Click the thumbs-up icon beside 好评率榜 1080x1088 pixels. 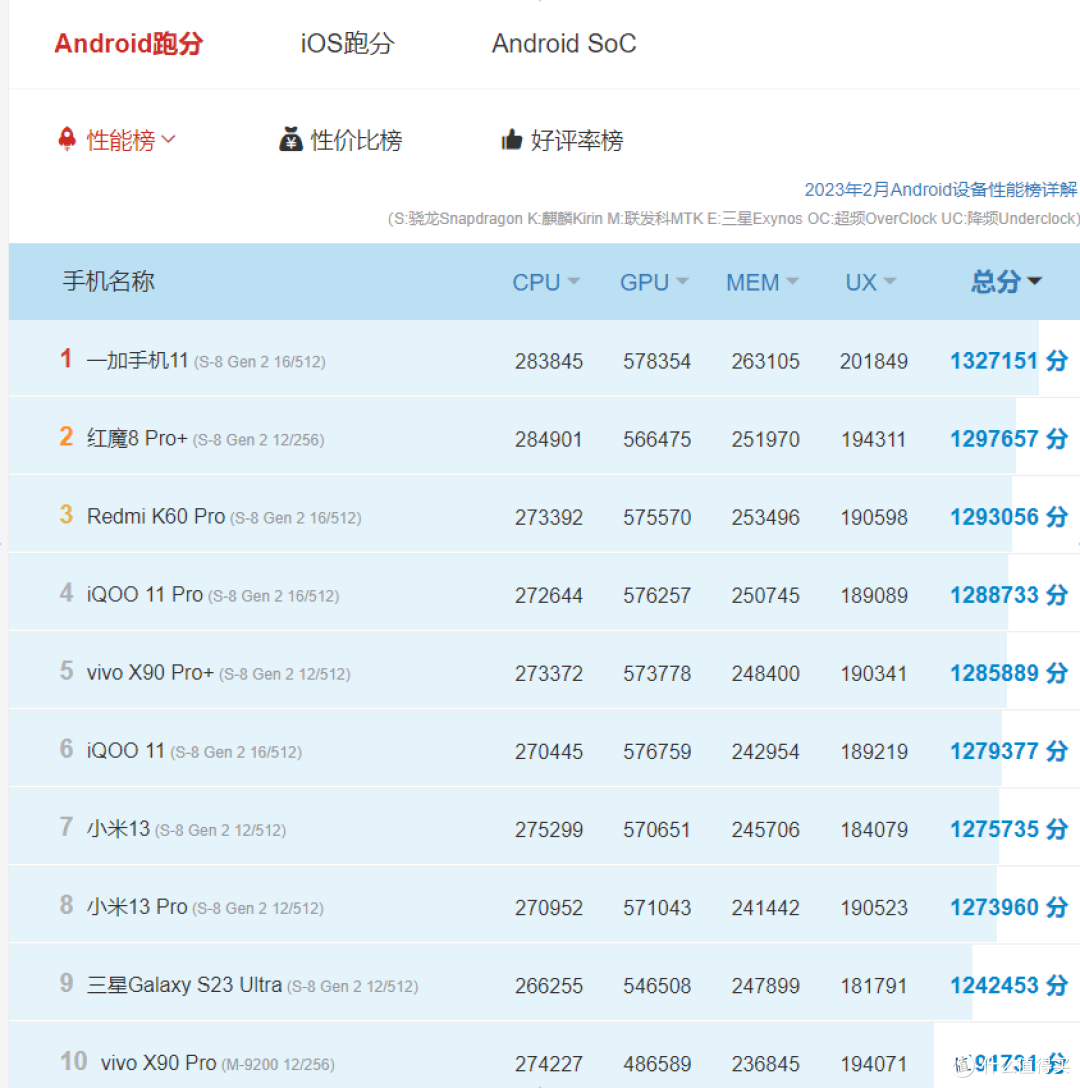512,139
